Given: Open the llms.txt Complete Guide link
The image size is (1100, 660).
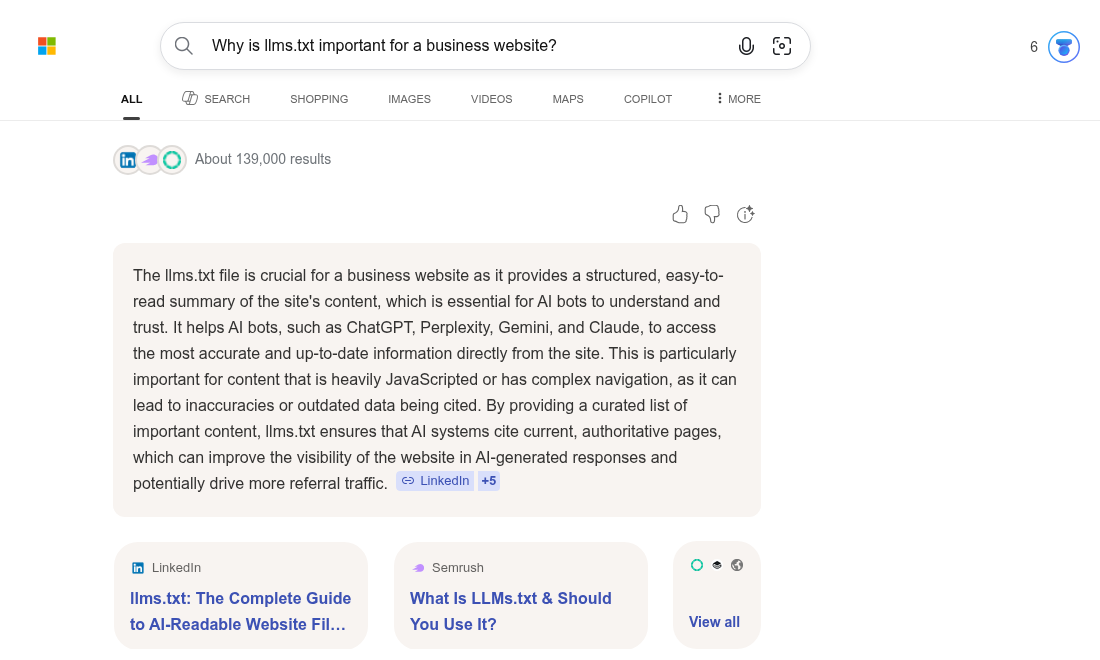Looking at the screenshot, I should (x=241, y=611).
